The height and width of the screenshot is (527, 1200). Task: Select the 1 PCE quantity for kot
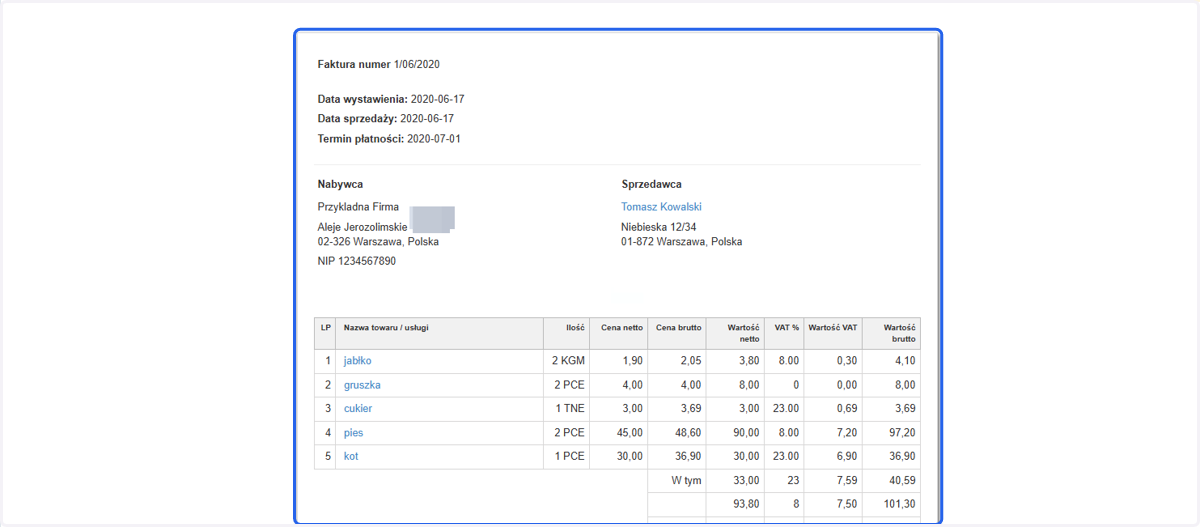click(x=569, y=457)
